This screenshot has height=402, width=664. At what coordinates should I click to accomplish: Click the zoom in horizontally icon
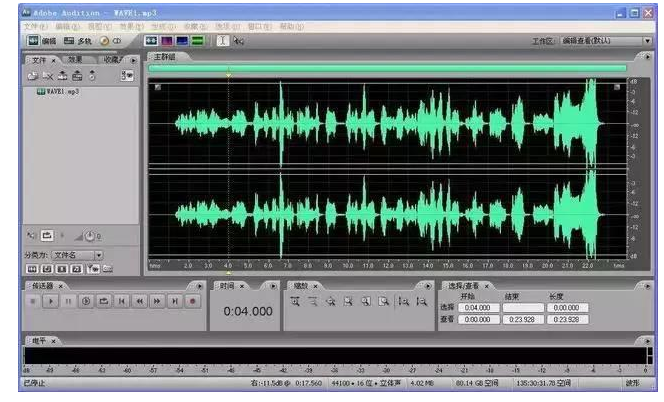pyautogui.click(x=295, y=301)
